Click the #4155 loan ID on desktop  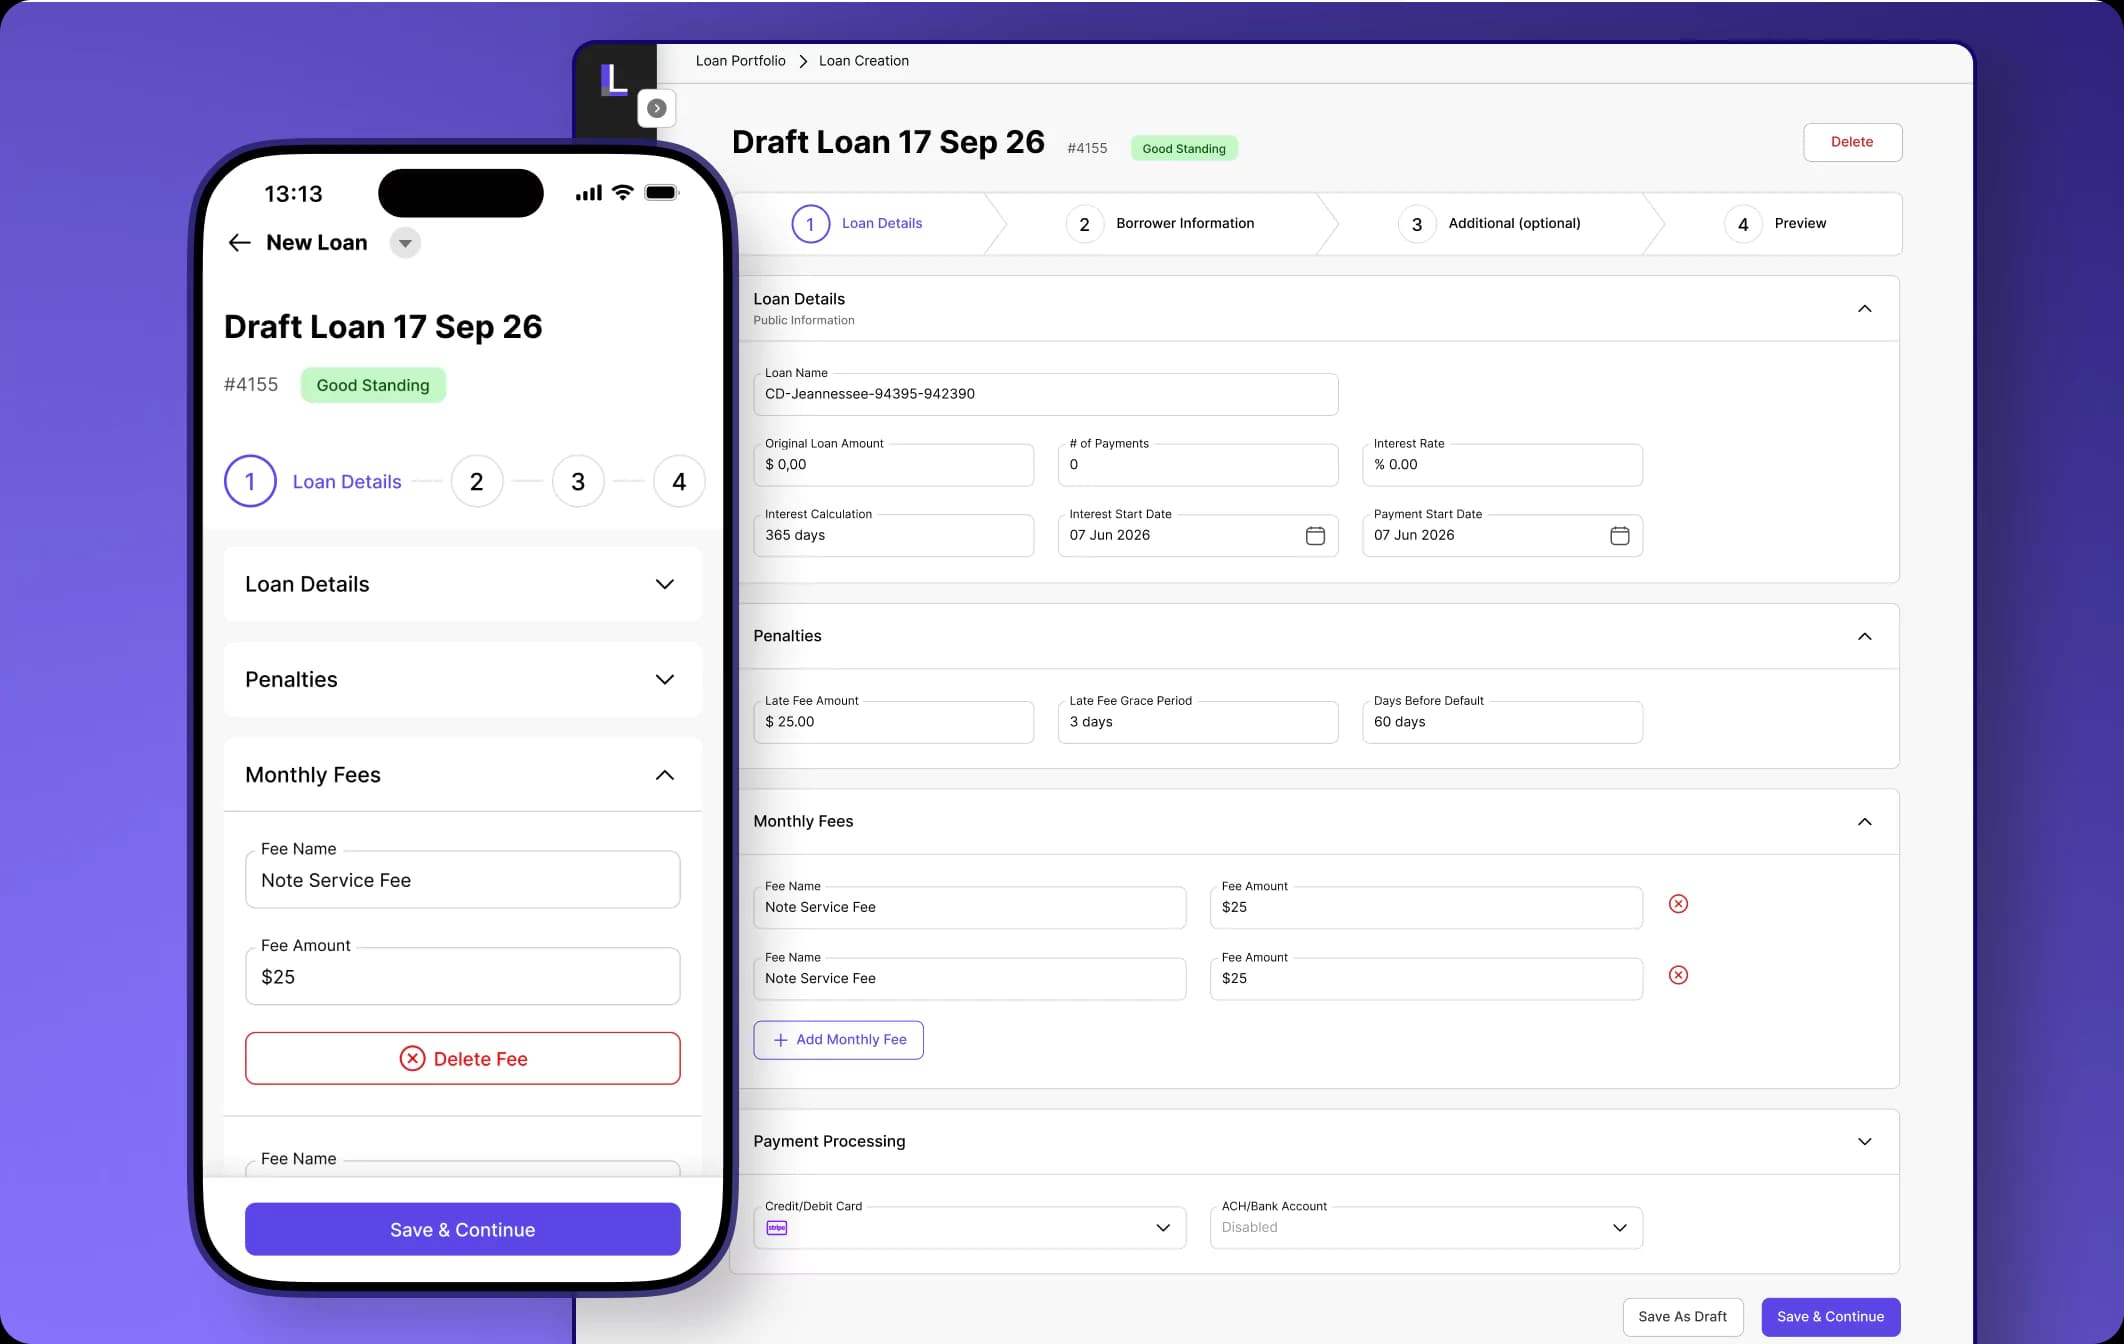[1087, 148]
